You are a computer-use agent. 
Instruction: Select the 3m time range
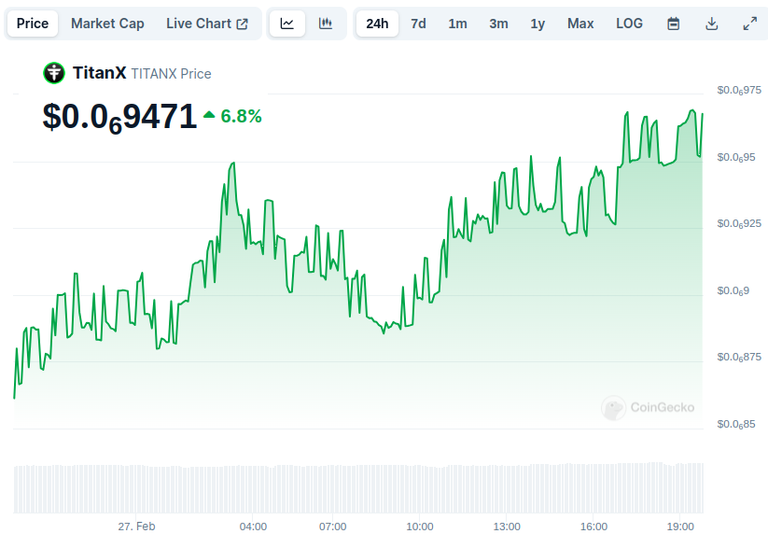coord(499,24)
